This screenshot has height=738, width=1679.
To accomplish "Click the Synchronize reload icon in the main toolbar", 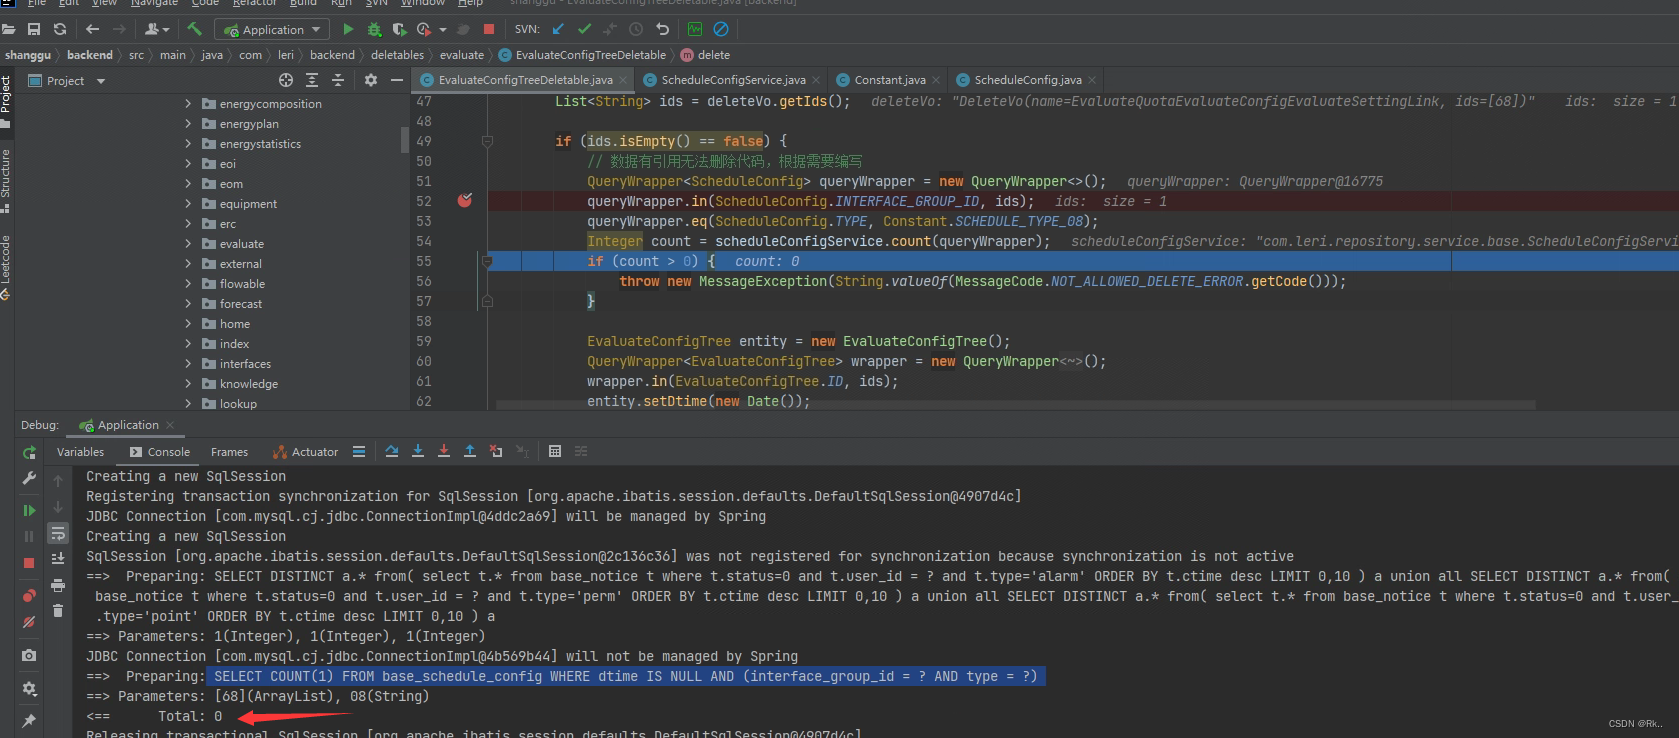I will [x=60, y=29].
